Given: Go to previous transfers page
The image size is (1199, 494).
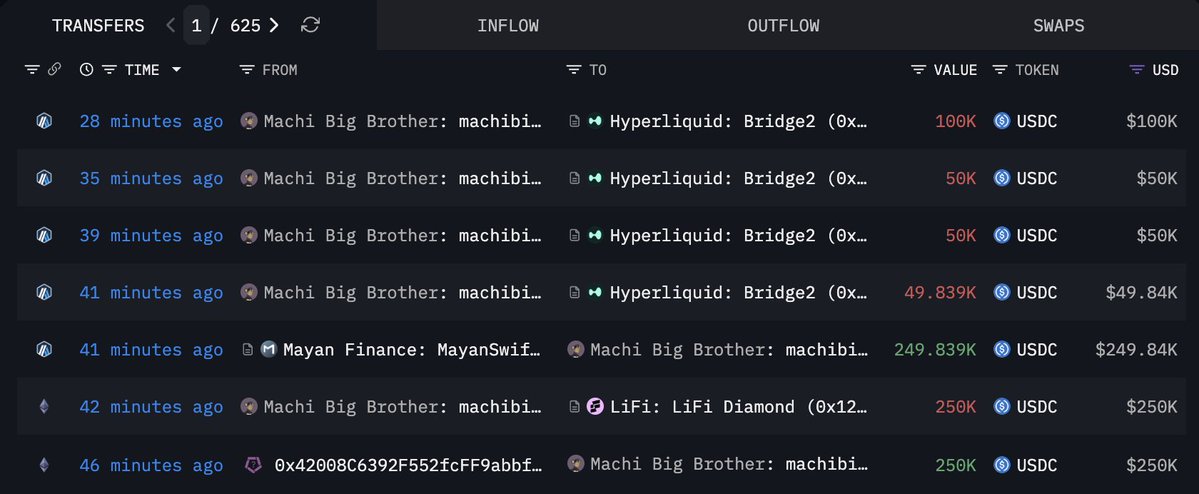Looking at the screenshot, I should pyautogui.click(x=171, y=25).
